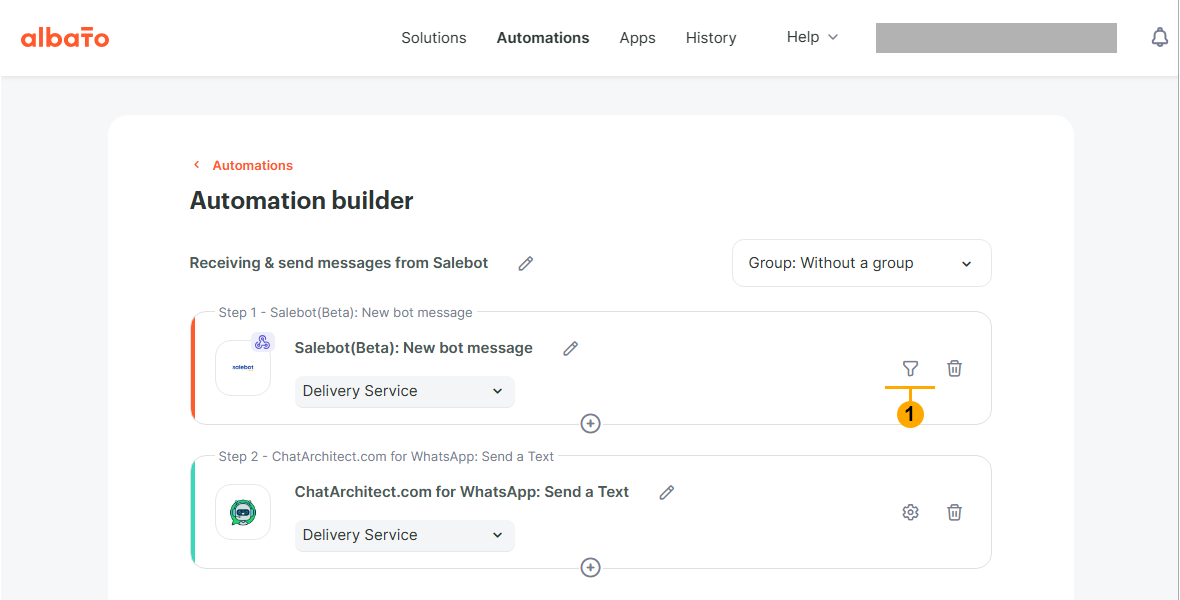Image resolution: width=1180 pixels, height=600 pixels.
Task: Click the Automation builder heading
Action: click(301, 201)
